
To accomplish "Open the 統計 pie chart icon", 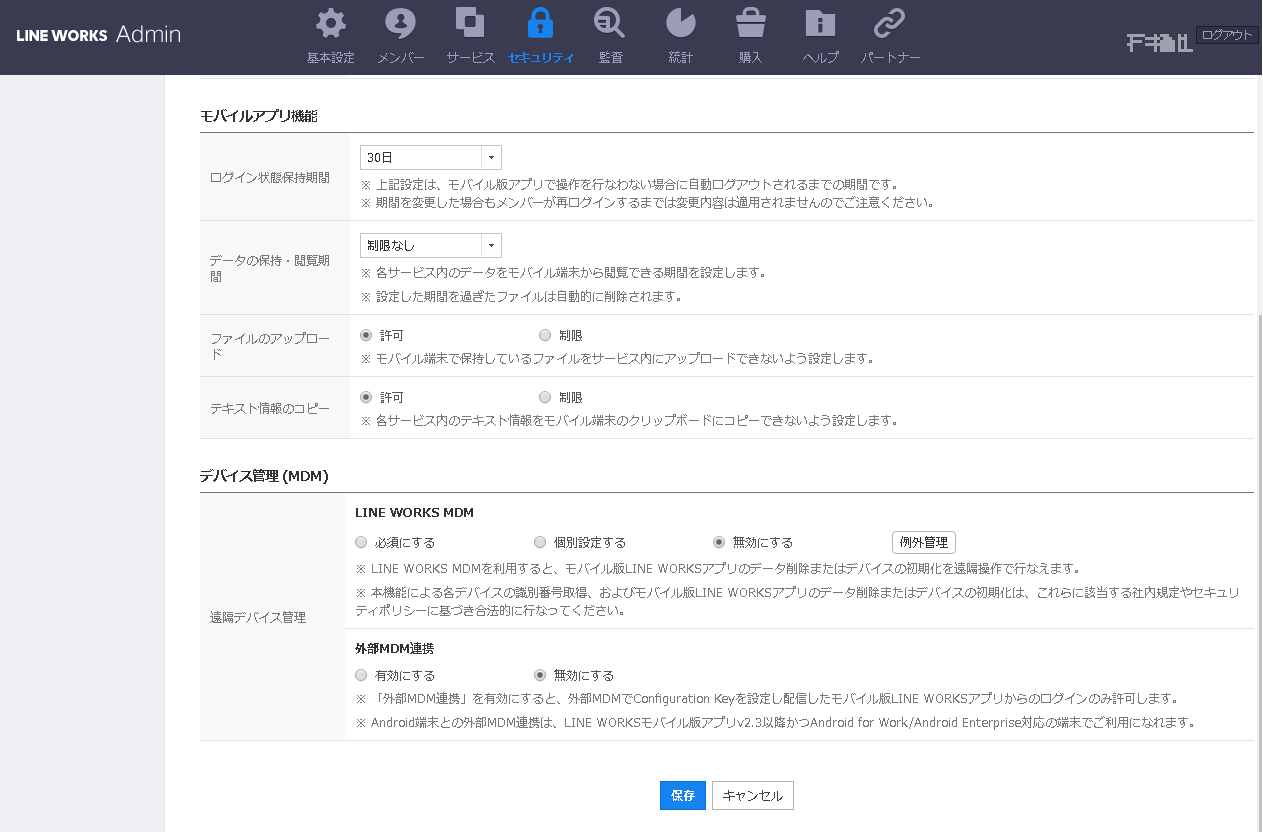I will point(680,24).
